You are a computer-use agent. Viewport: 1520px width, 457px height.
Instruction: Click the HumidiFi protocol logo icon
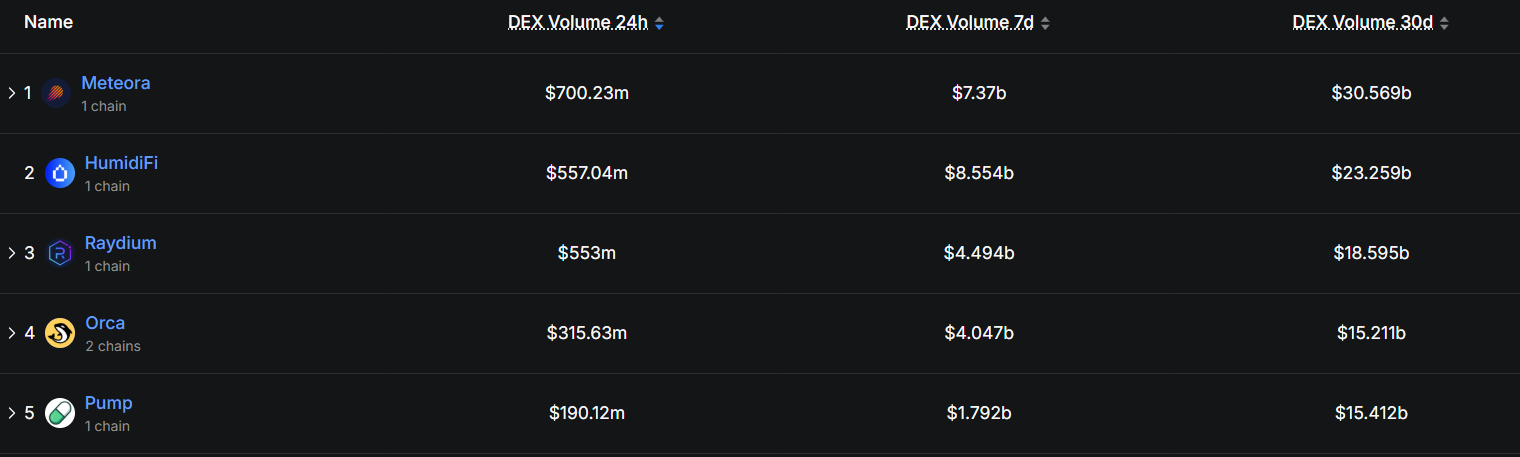coord(60,173)
